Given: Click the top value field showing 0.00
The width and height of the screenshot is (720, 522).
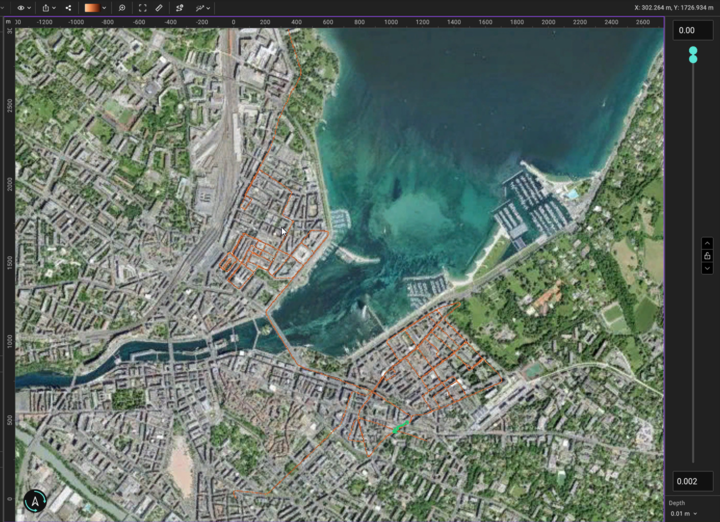Looking at the screenshot, I should (x=692, y=30).
